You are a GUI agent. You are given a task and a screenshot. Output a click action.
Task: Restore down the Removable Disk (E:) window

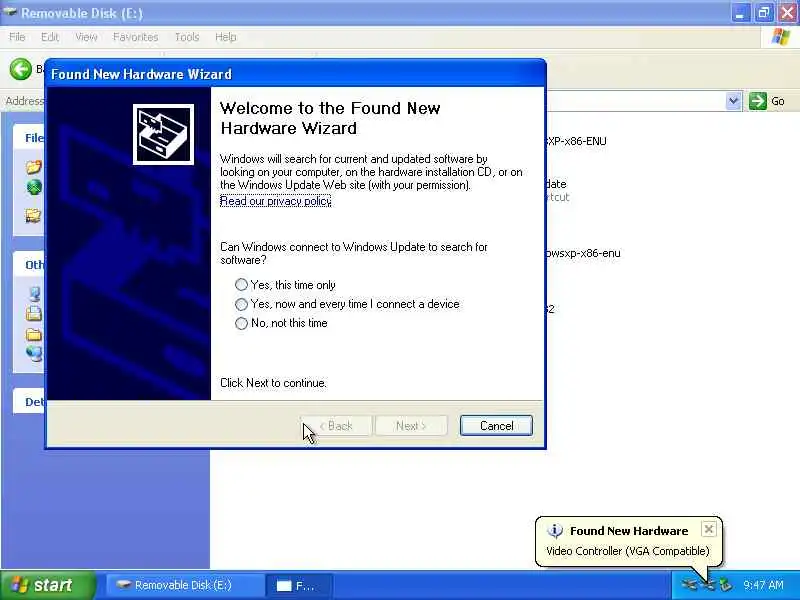point(763,13)
